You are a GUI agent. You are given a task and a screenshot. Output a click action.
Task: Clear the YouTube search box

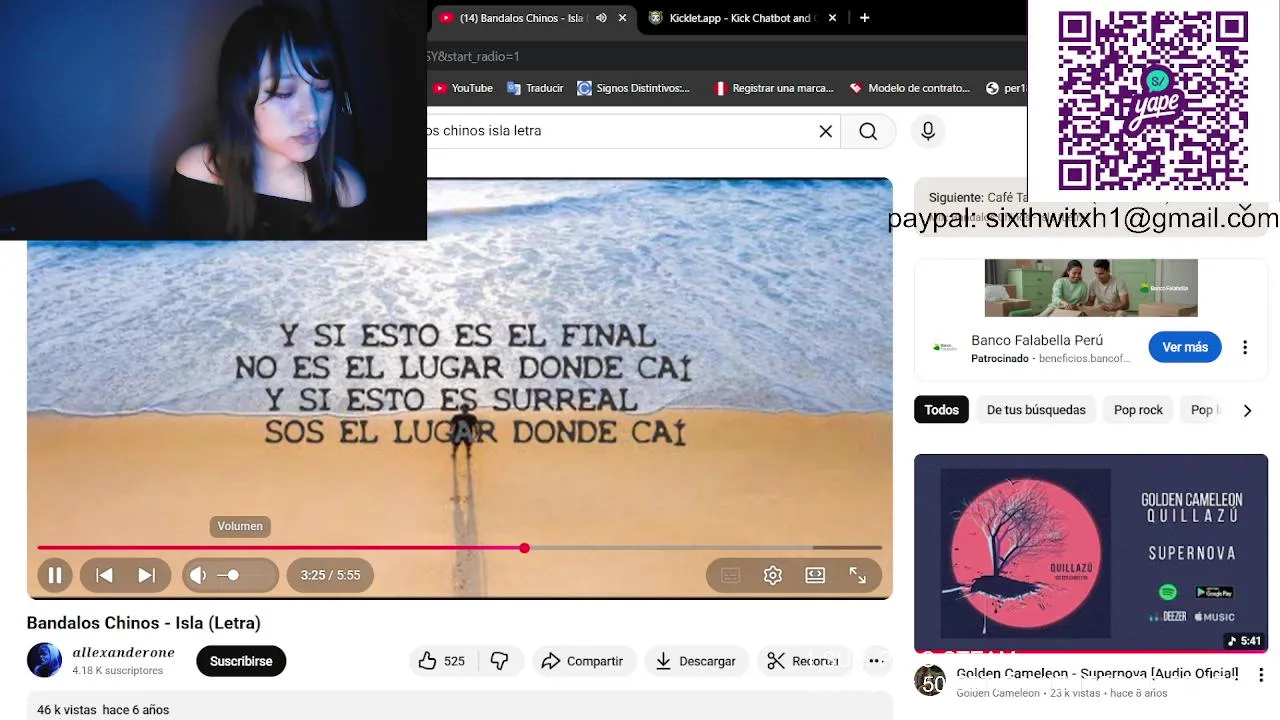tap(826, 131)
